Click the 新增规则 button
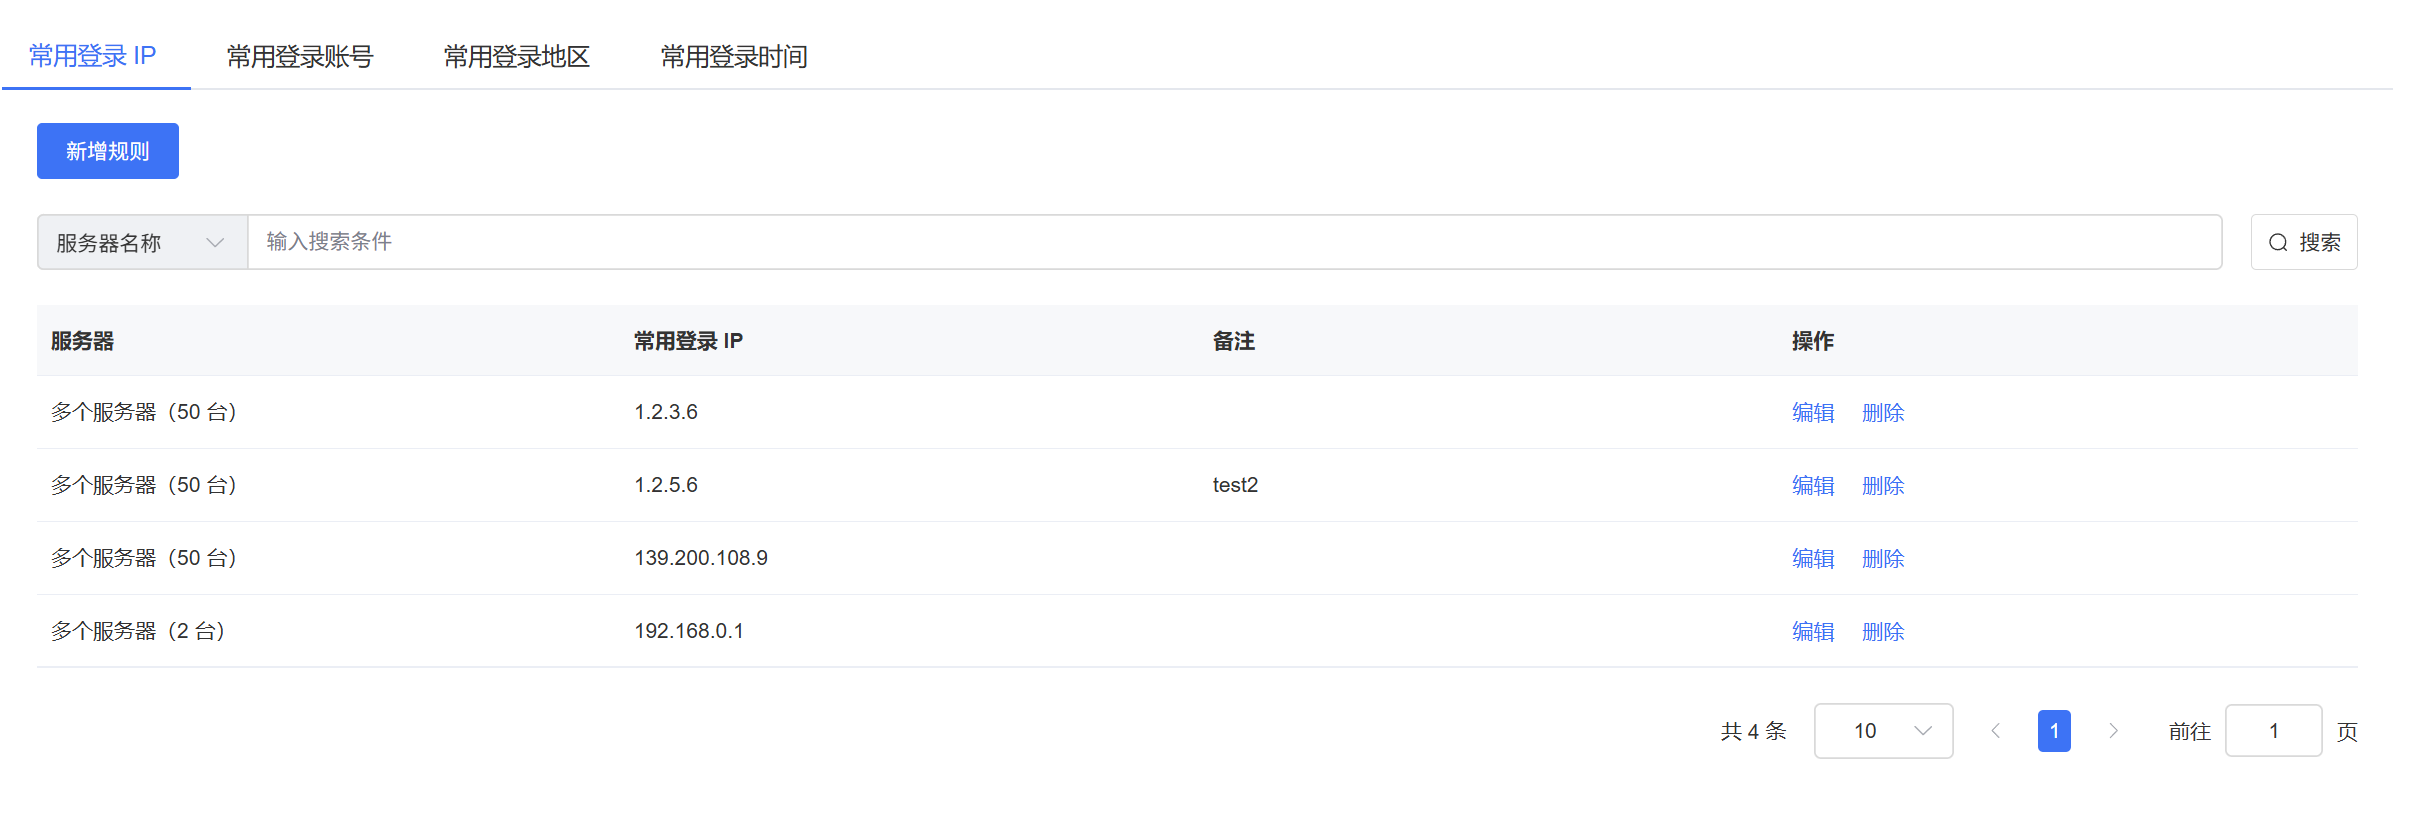Image resolution: width=2412 pixels, height=817 pixels. 108,151
